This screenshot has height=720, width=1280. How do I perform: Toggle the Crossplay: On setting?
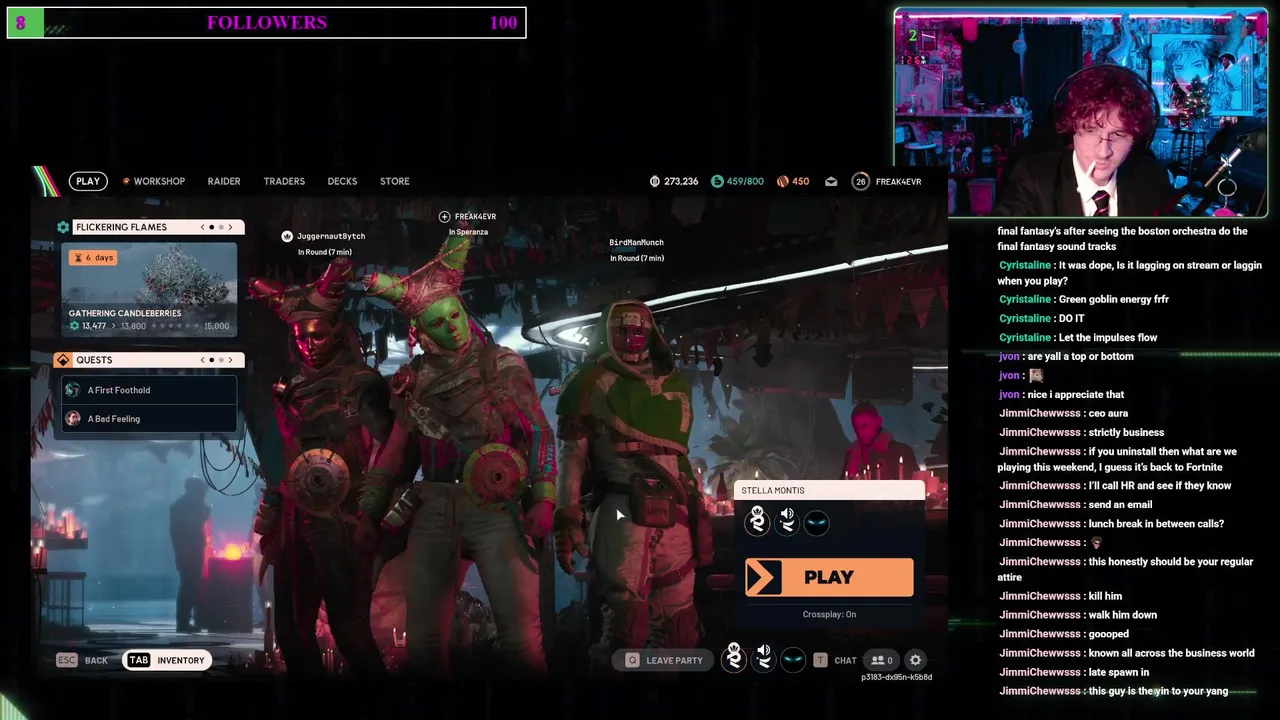coord(829,614)
